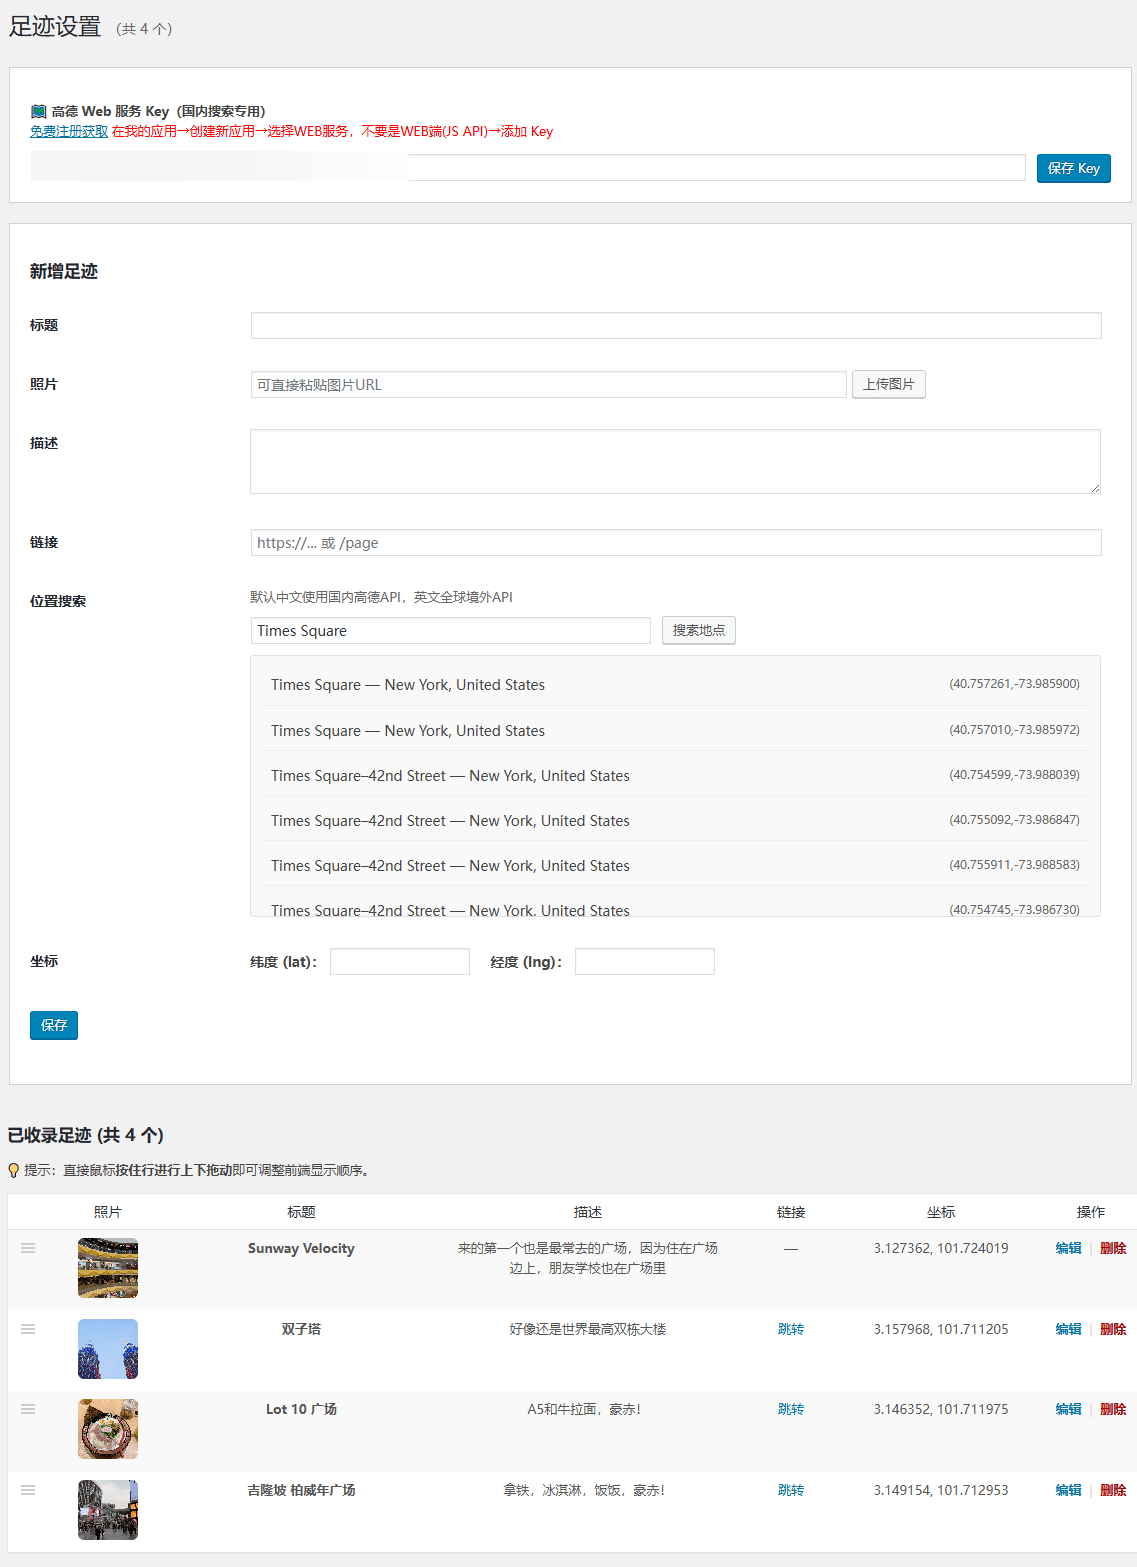Open the 跳转 link for Lot 10 广场
Screen dimensions: 1137x1567
click(x=790, y=1409)
